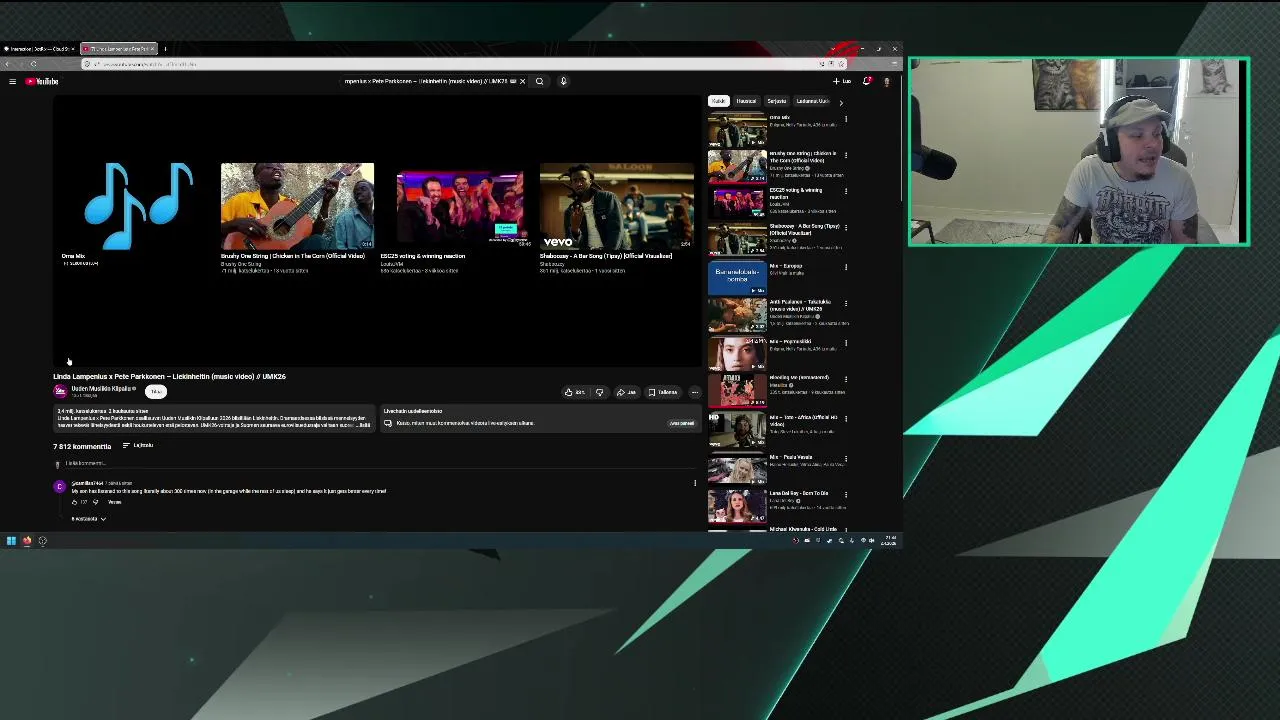This screenshot has height=720, width=1280.
Task: Open YouTube notifications bell
Action: pos(867,81)
